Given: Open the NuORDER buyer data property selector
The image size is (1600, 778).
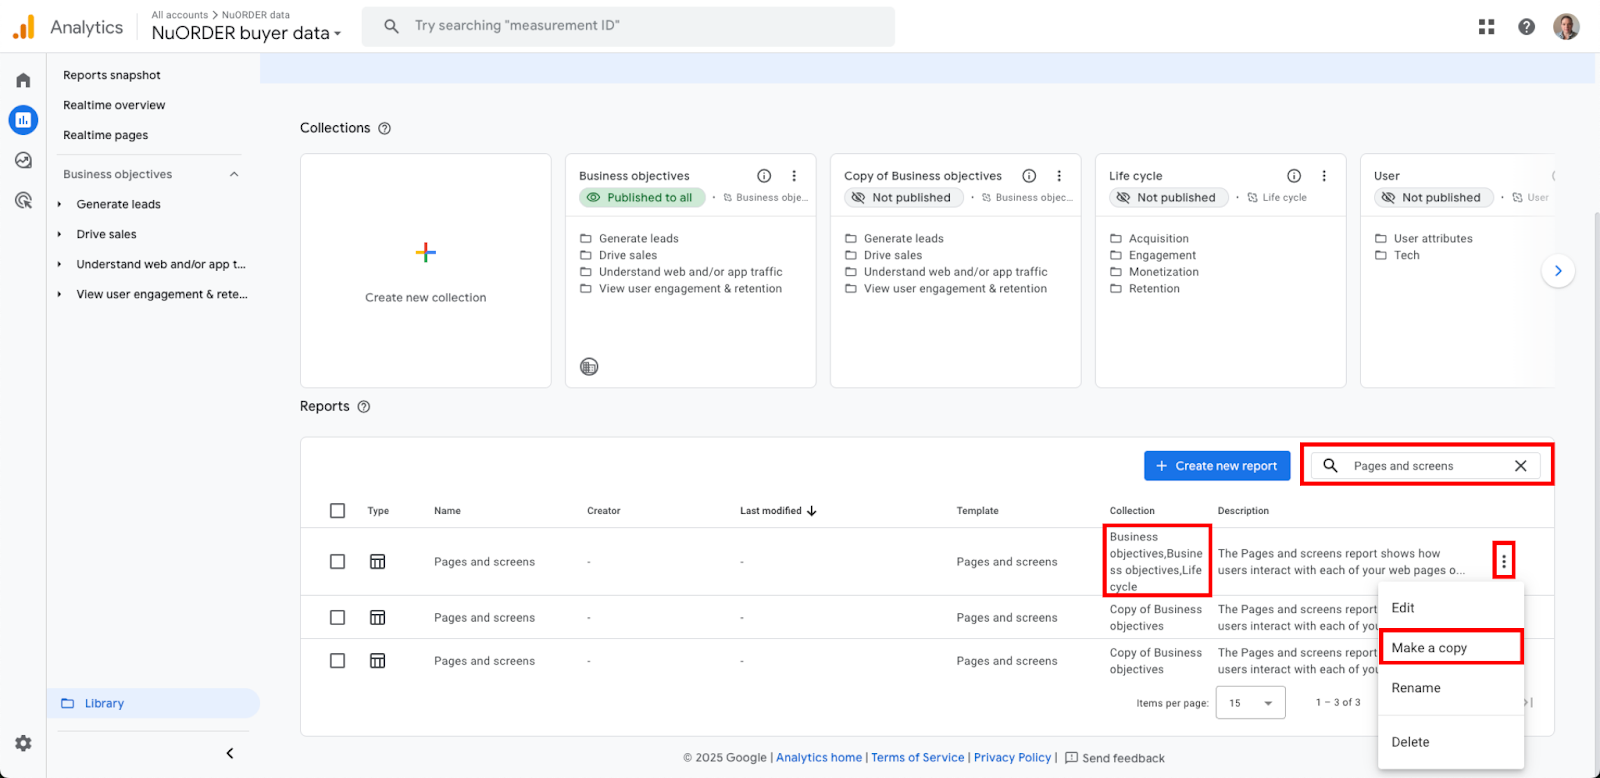Looking at the screenshot, I should 246,33.
